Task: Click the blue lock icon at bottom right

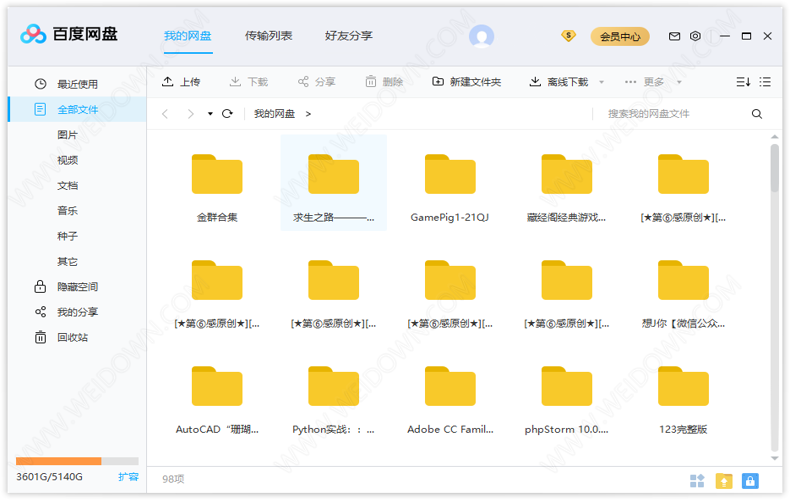Action: click(x=749, y=481)
